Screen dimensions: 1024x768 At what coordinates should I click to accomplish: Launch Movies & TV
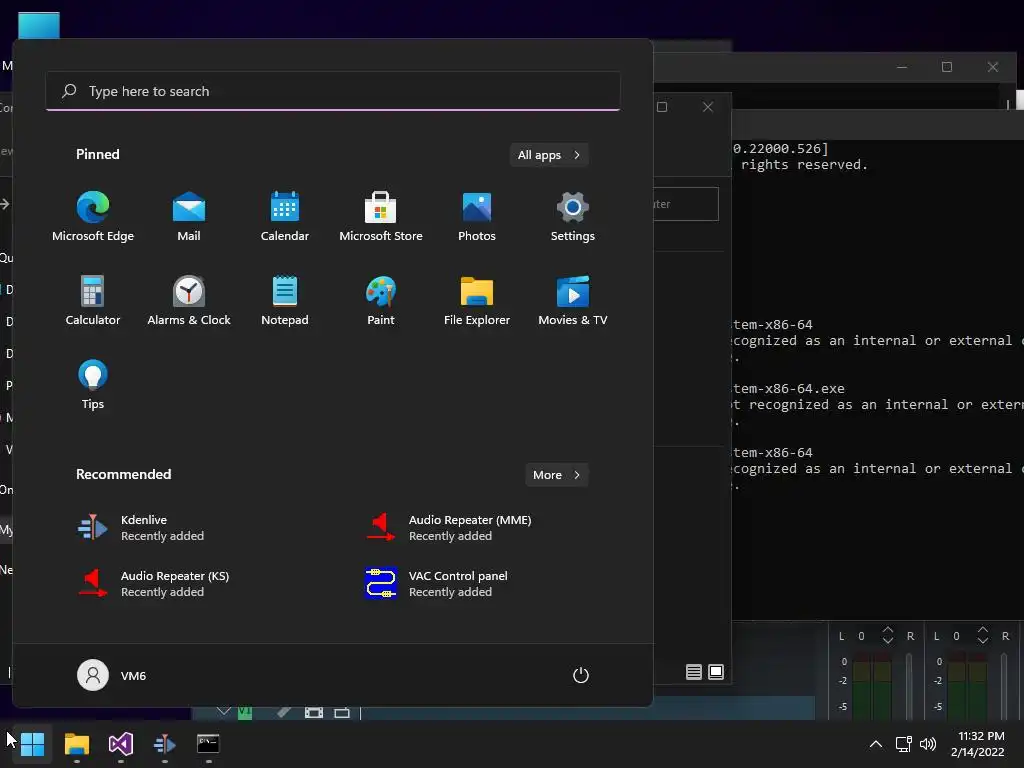coord(573,301)
